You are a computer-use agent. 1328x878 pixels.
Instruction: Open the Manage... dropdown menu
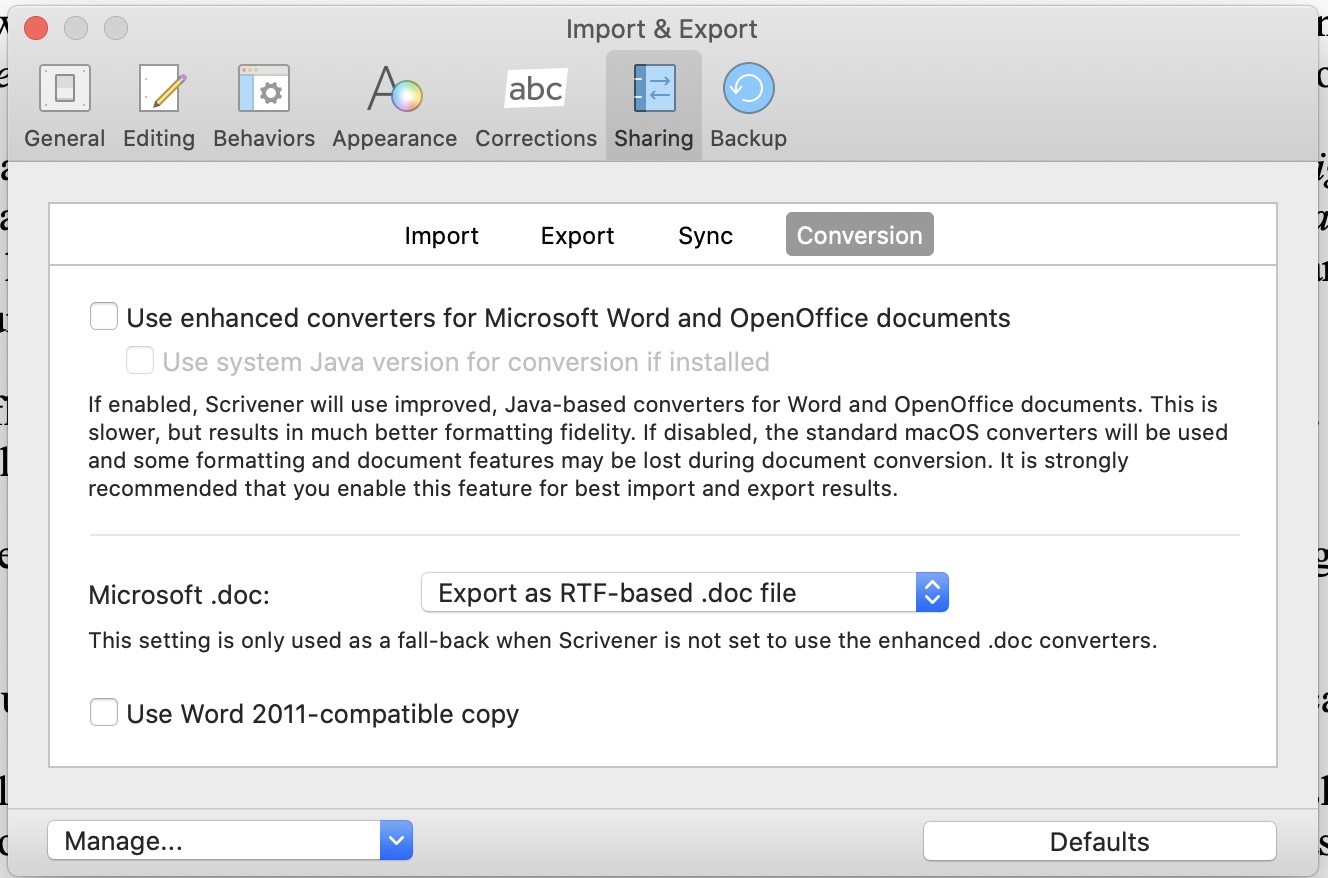[230, 841]
